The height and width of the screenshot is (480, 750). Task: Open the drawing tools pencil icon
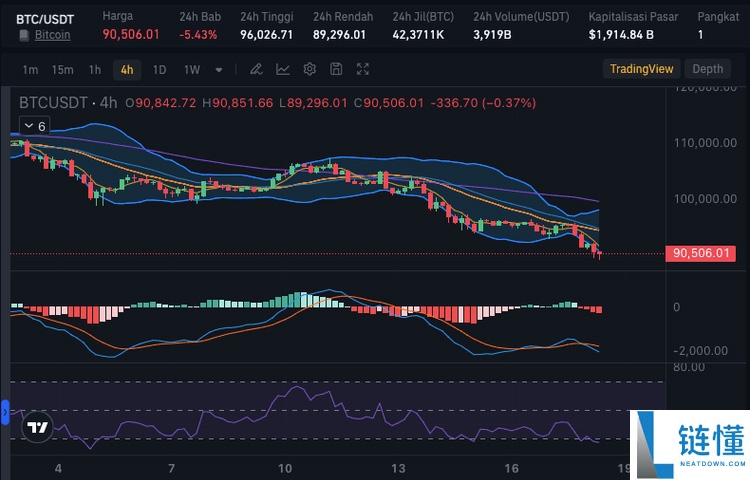pyautogui.click(x=257, y=69)
